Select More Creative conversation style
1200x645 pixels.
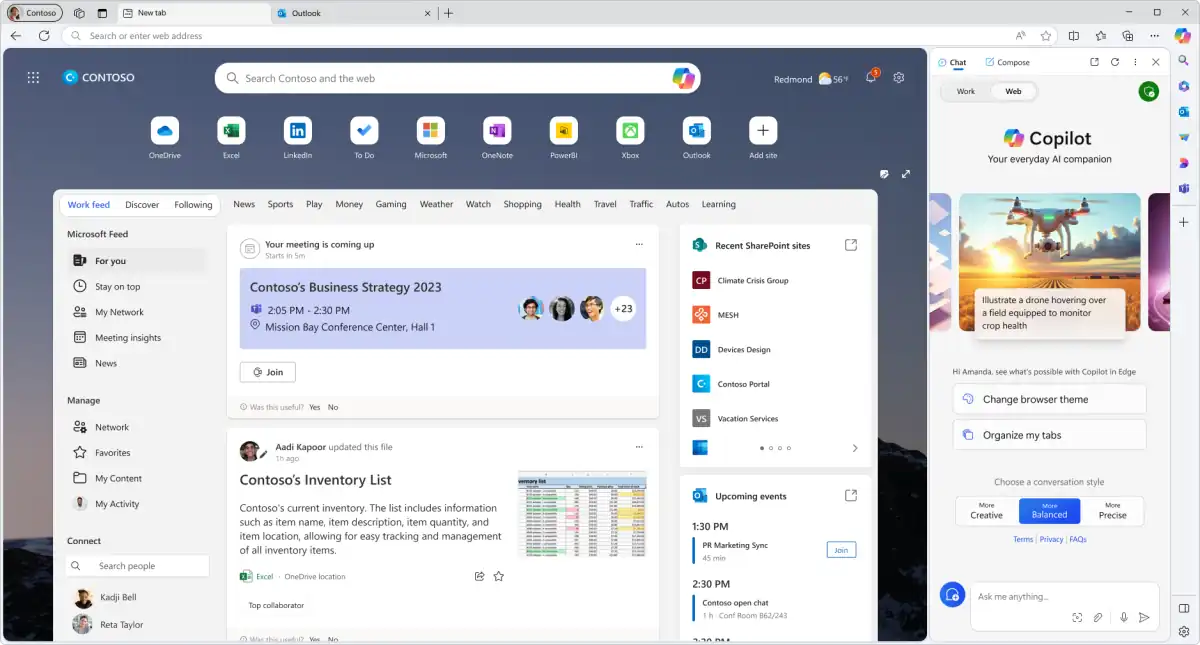[x=987, y=511]
